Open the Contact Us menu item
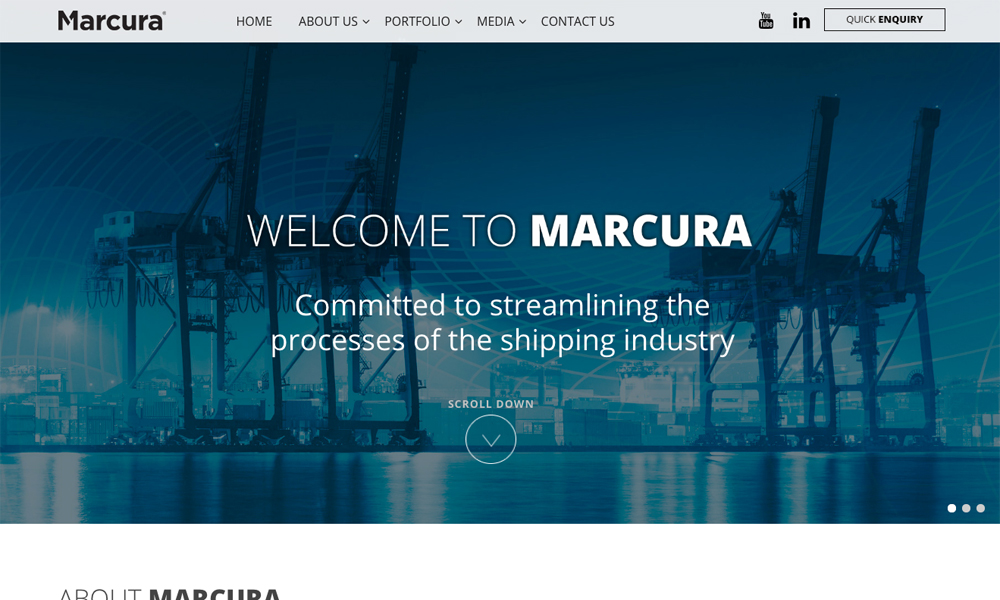 [x=578, y=22]
